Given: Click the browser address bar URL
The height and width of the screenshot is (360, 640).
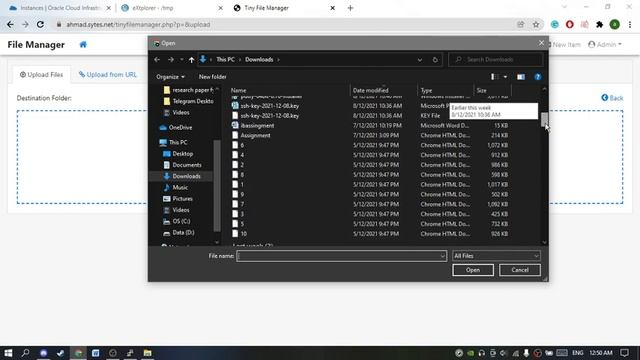Looking at the screenshot, I should (x=138, y=24).
